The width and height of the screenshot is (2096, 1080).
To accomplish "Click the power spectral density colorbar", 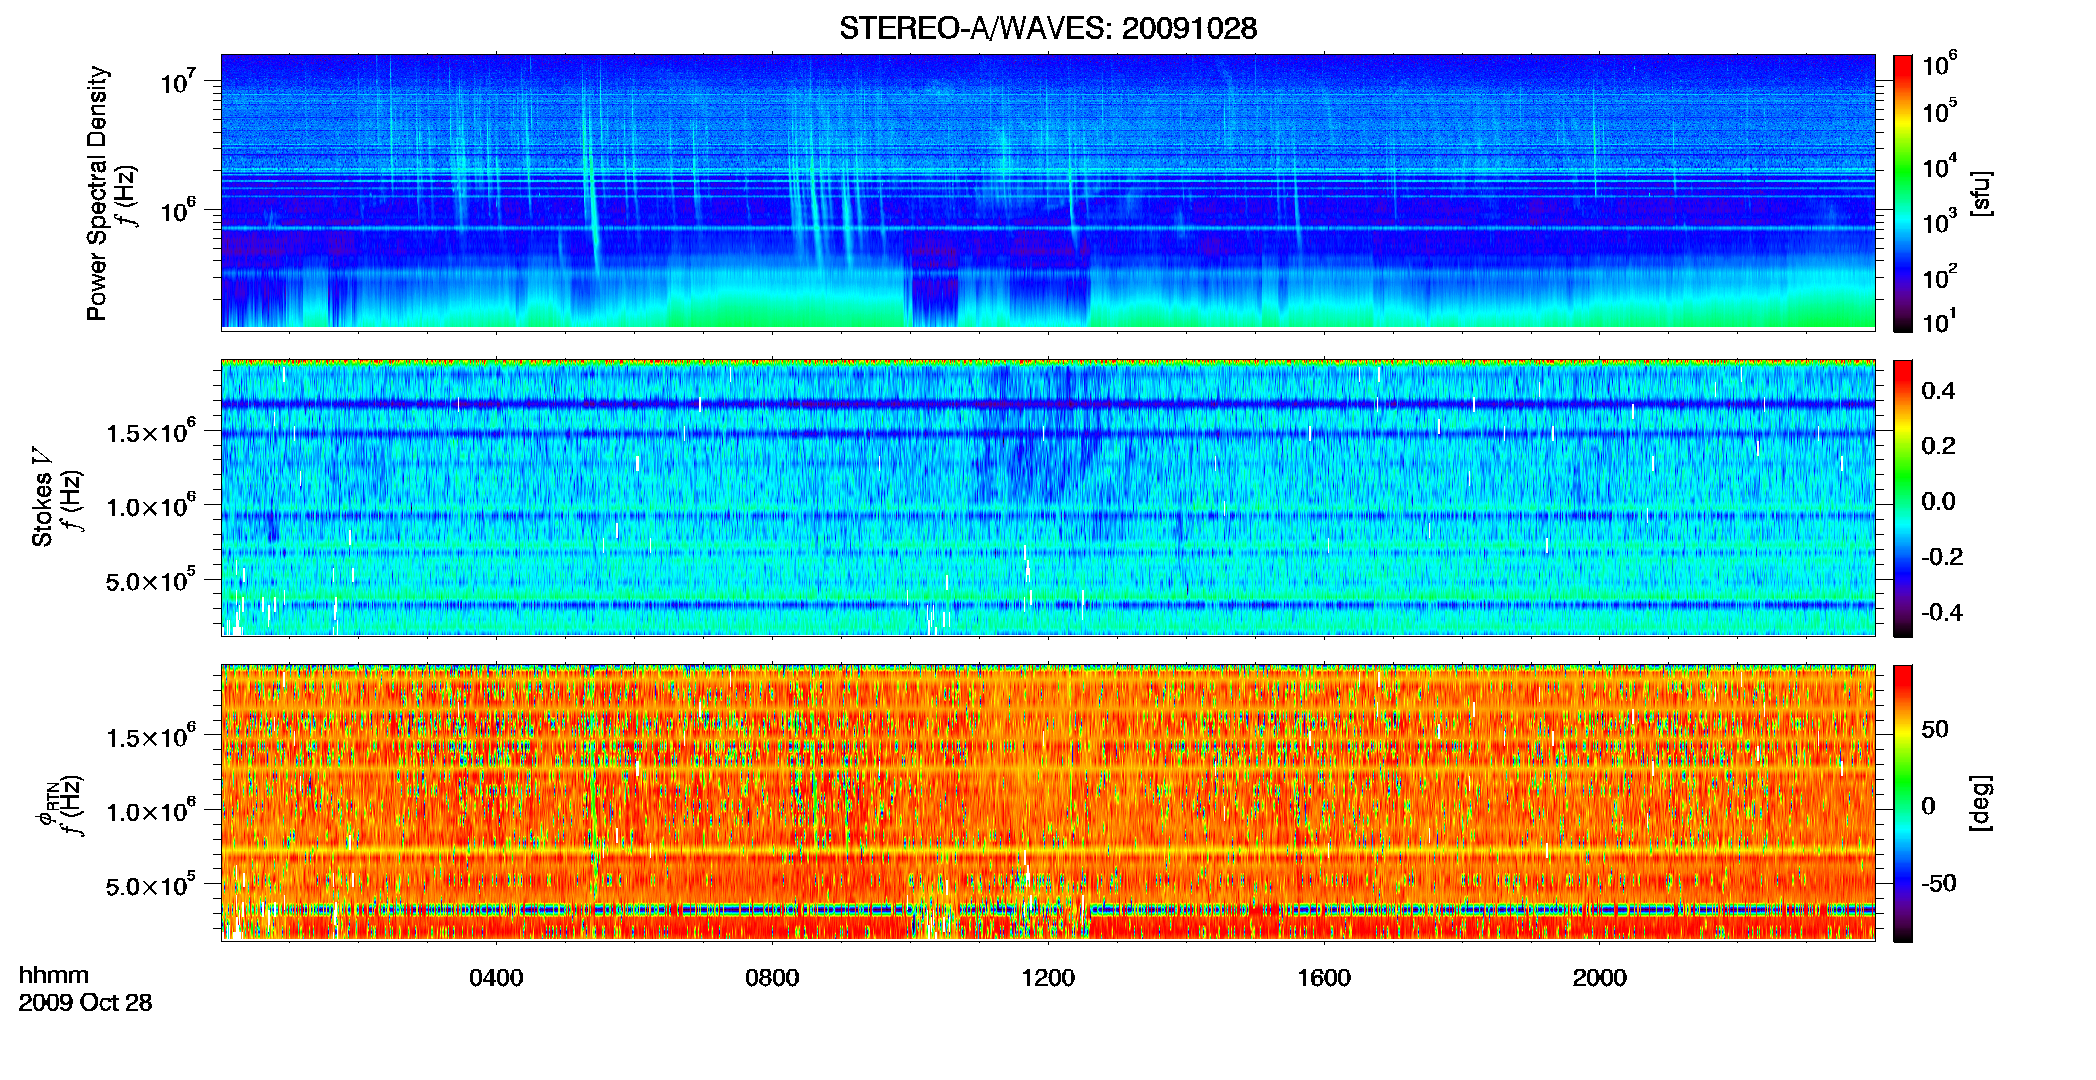I will click(1903, 193).
